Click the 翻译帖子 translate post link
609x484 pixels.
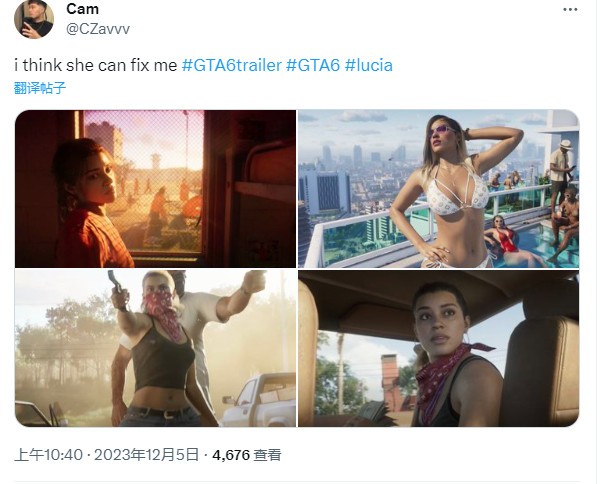40,88
